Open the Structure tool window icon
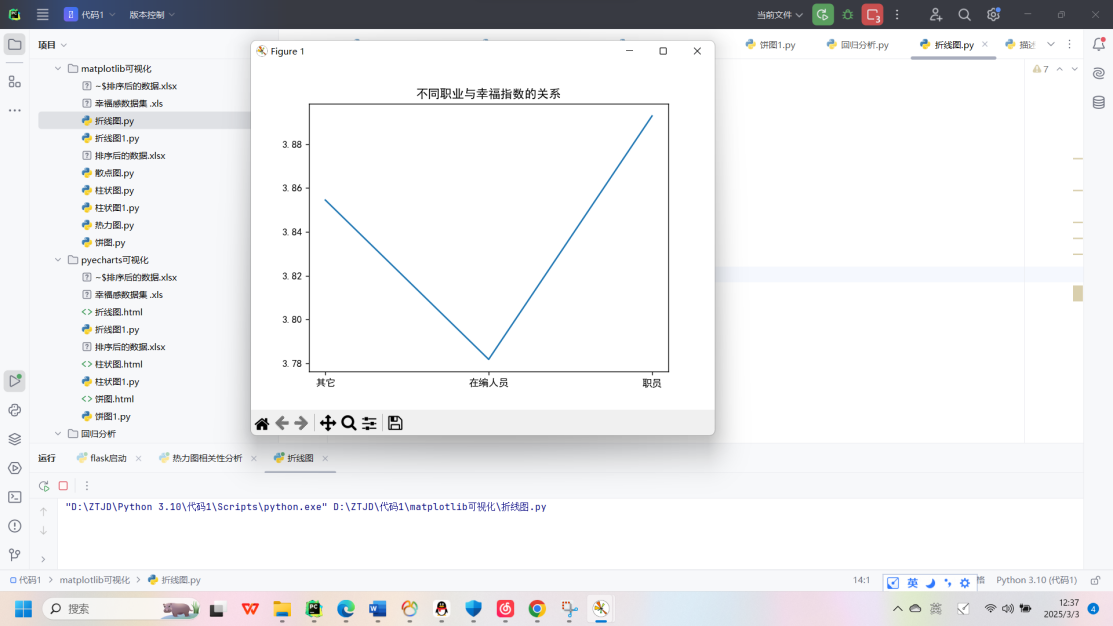The width and height of the screenshot is (1113, 626). pos(14,82)
